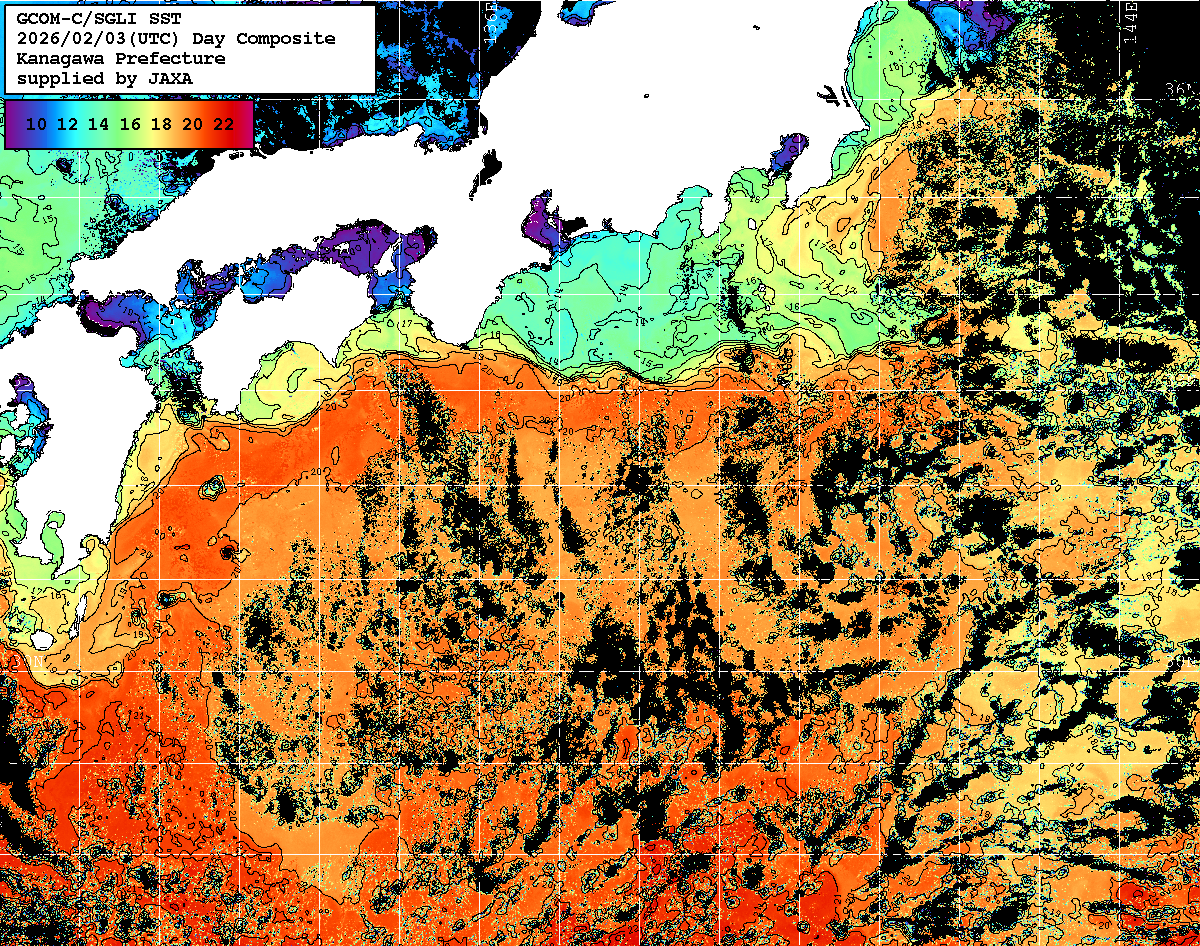Select the 2026/02/03(UTC) Day Composite date line

(x=176, y=39)
